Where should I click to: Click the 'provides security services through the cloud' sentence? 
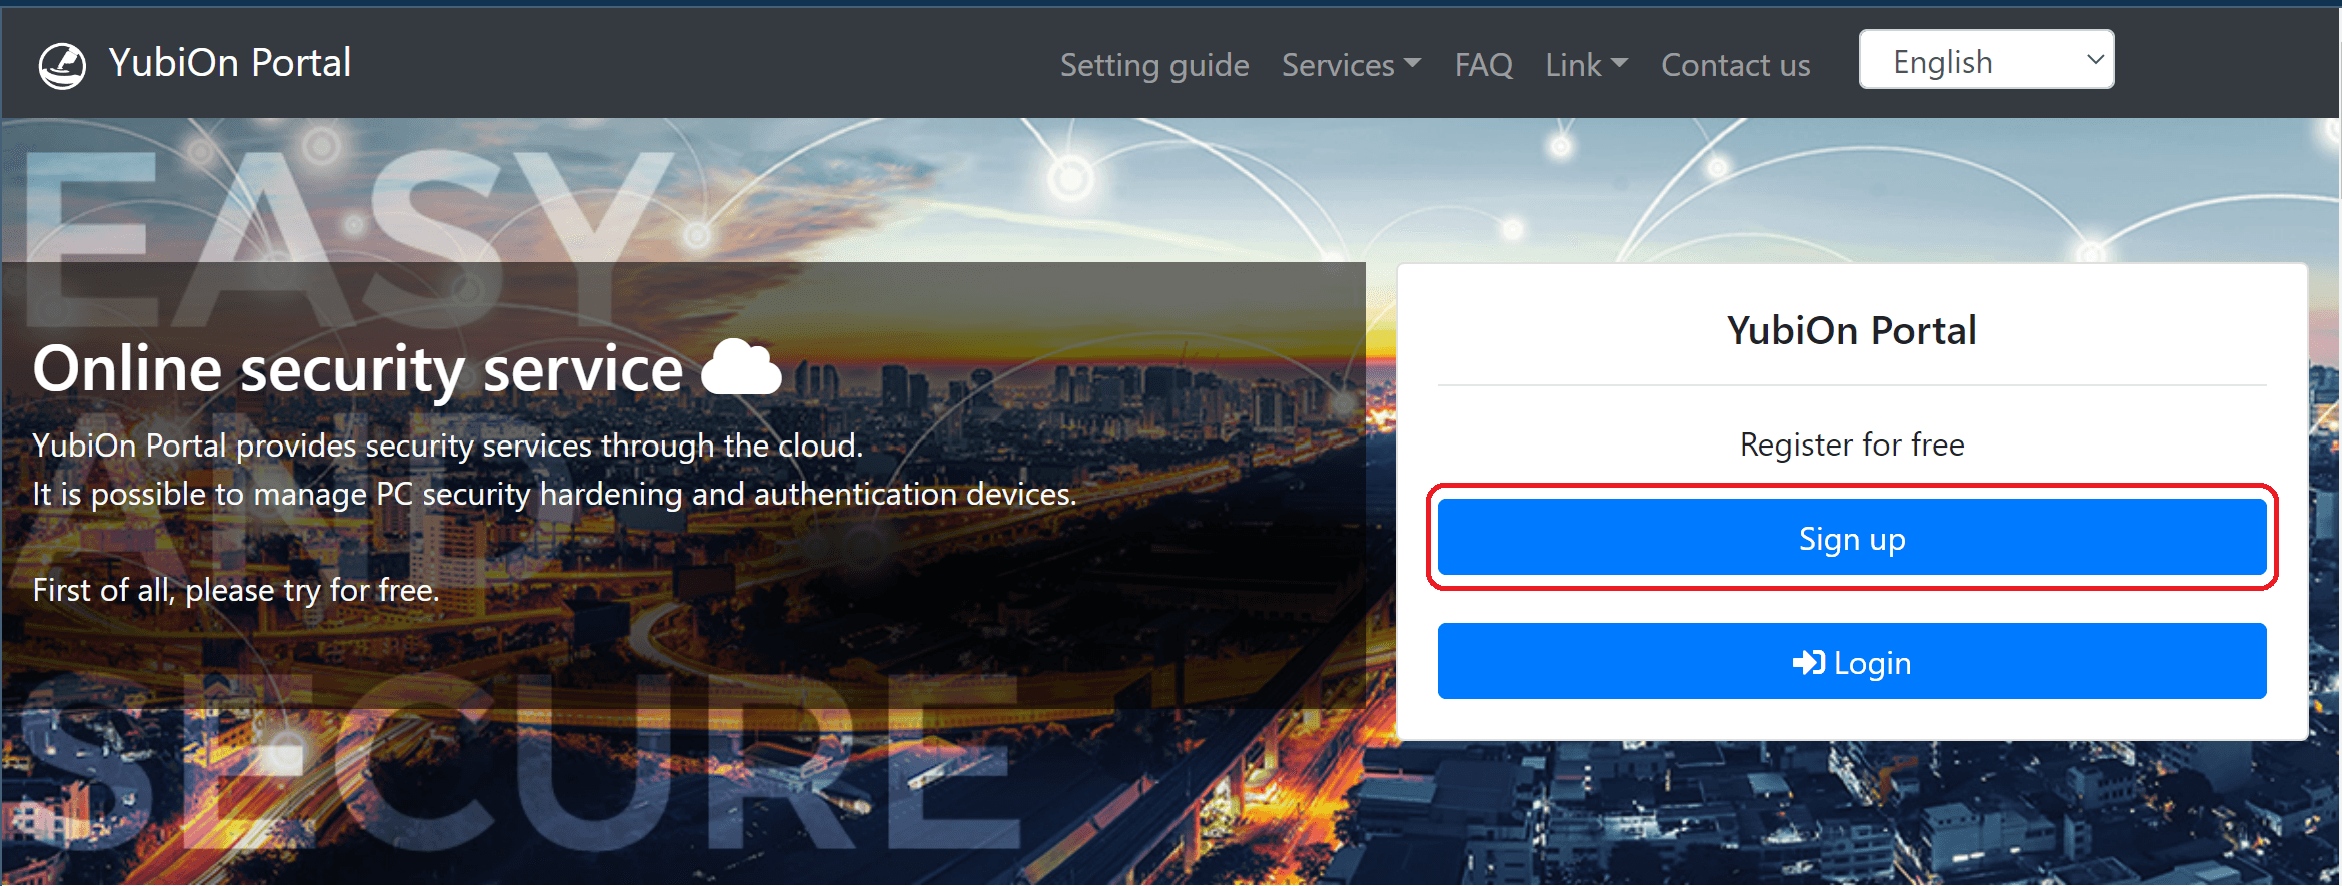click(x=447, y=445)
